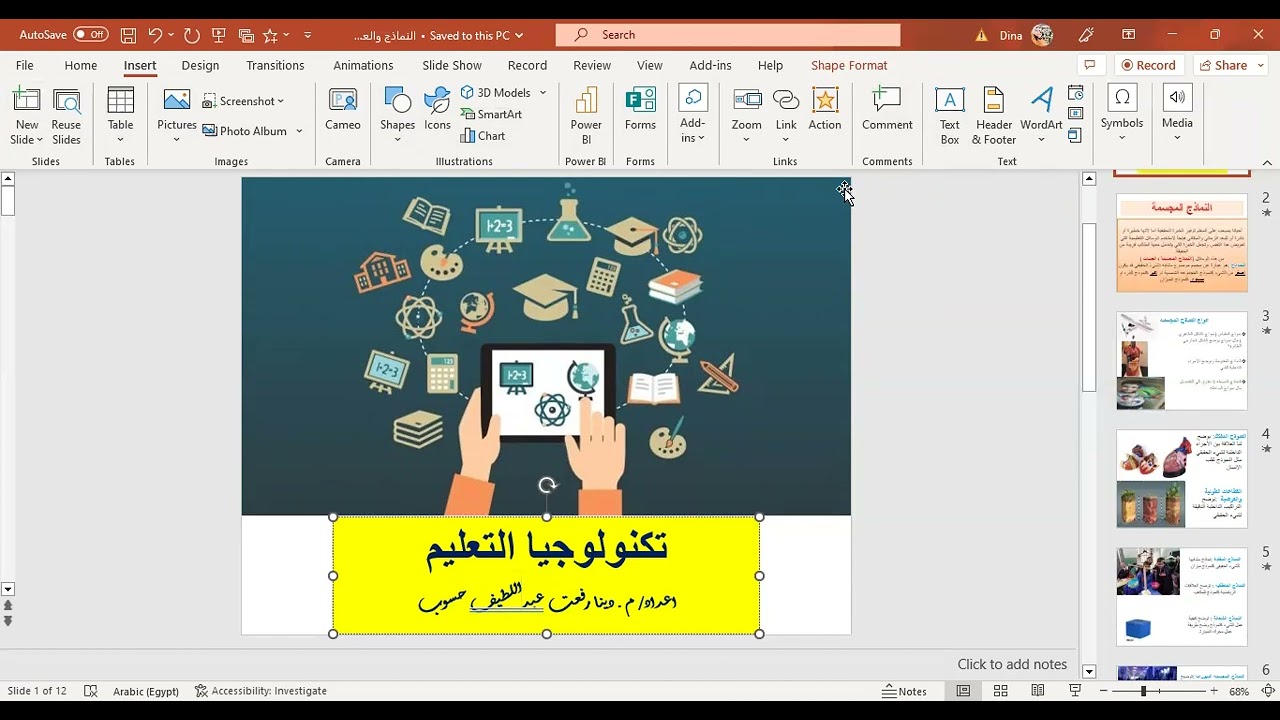Expand the 3D Models dropdown arrow

(x=543, y=92)
